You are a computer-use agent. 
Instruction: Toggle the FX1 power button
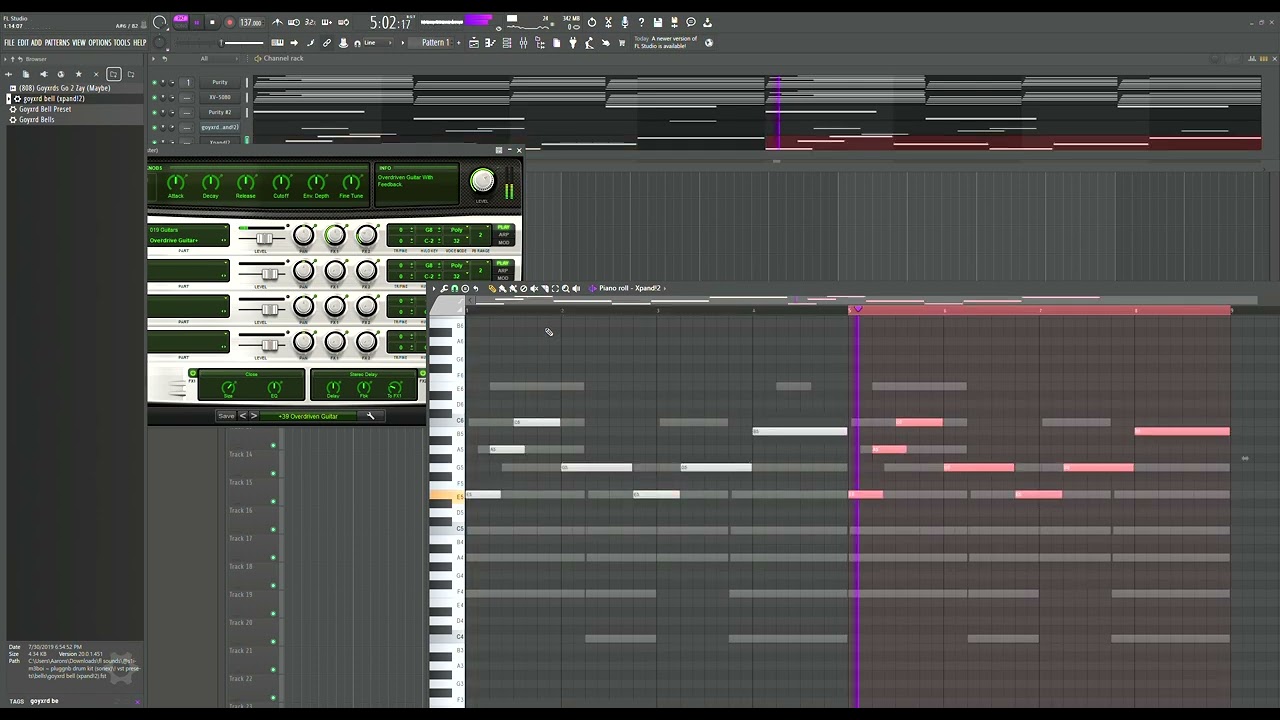click(193, 373)
